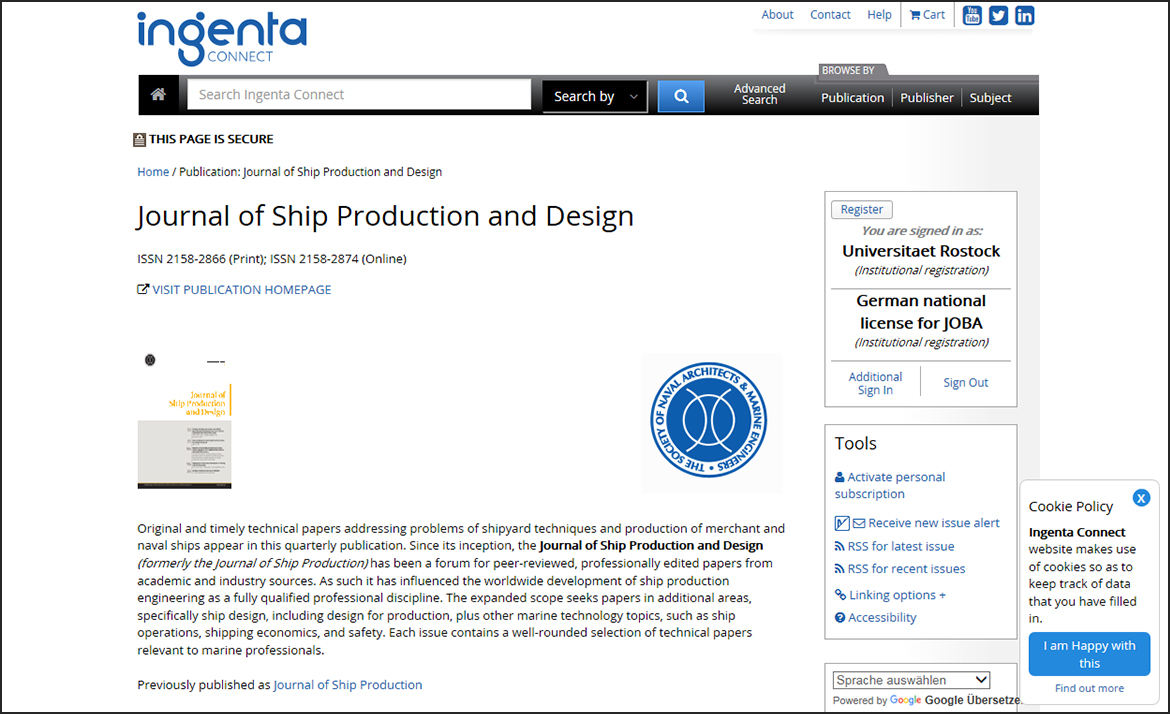Open the Twitter social icon
1170x714 pixels.
tap(998, 15)
